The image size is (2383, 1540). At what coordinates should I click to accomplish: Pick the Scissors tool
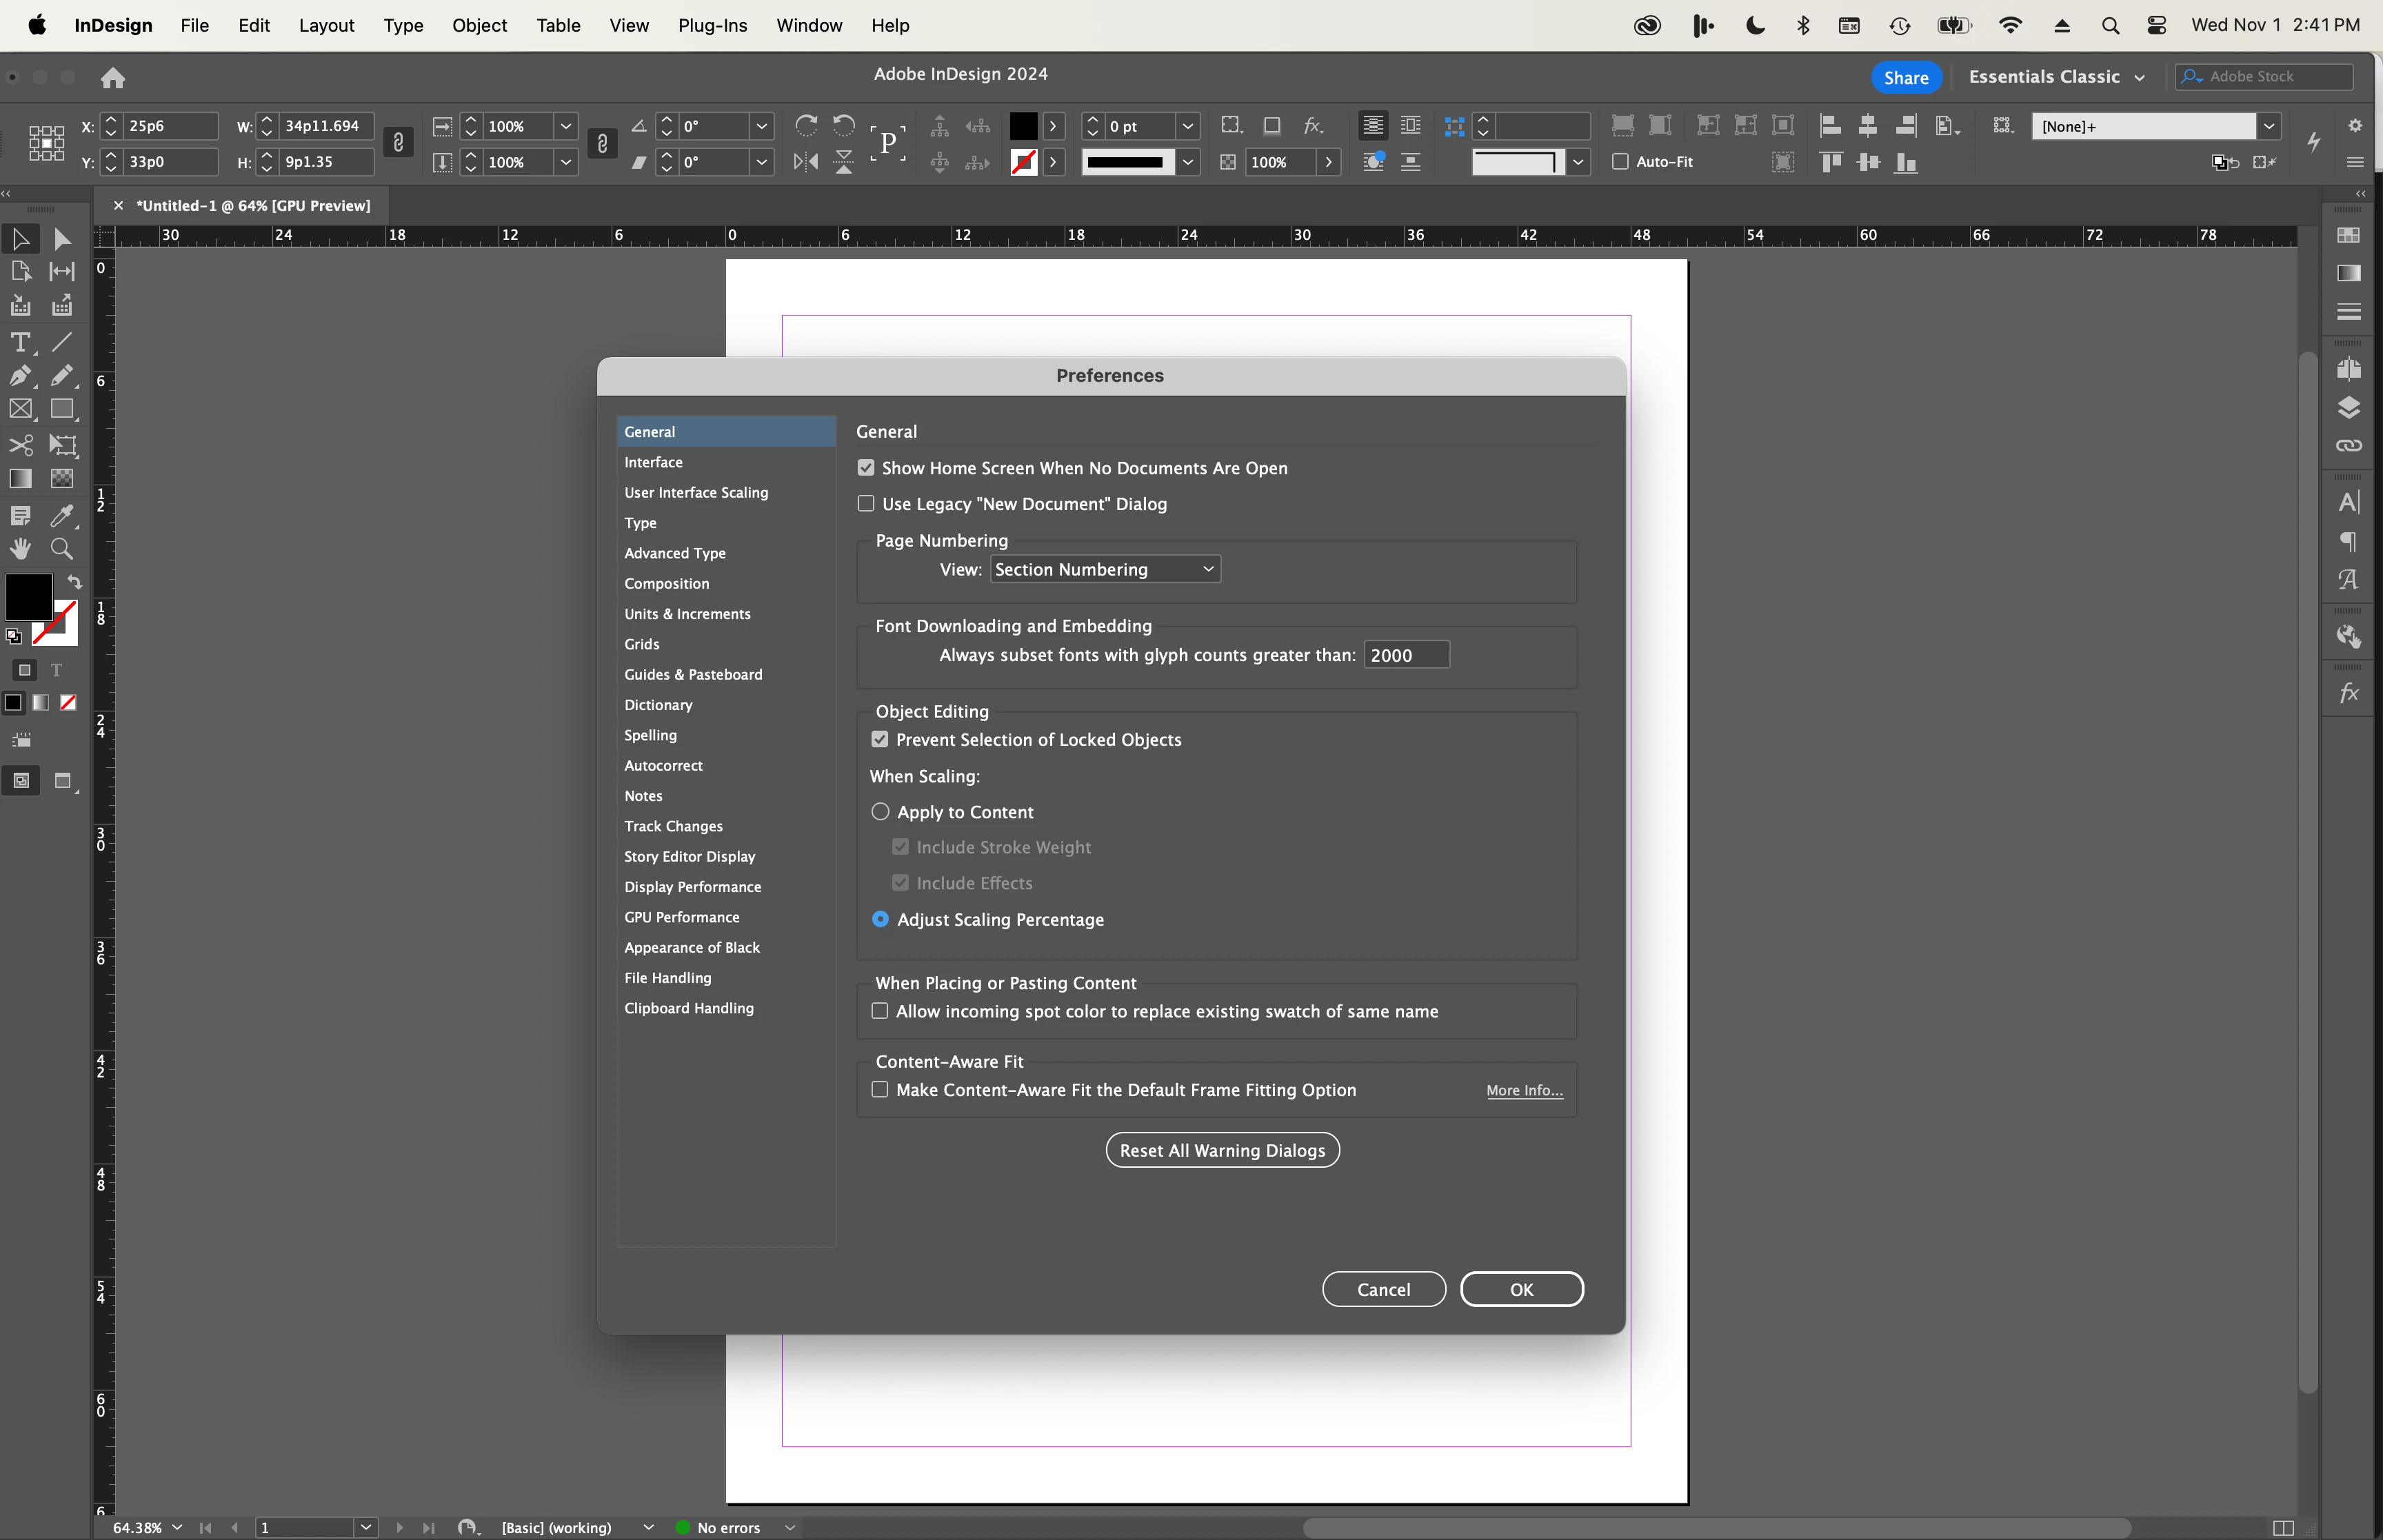pos(20,445)
